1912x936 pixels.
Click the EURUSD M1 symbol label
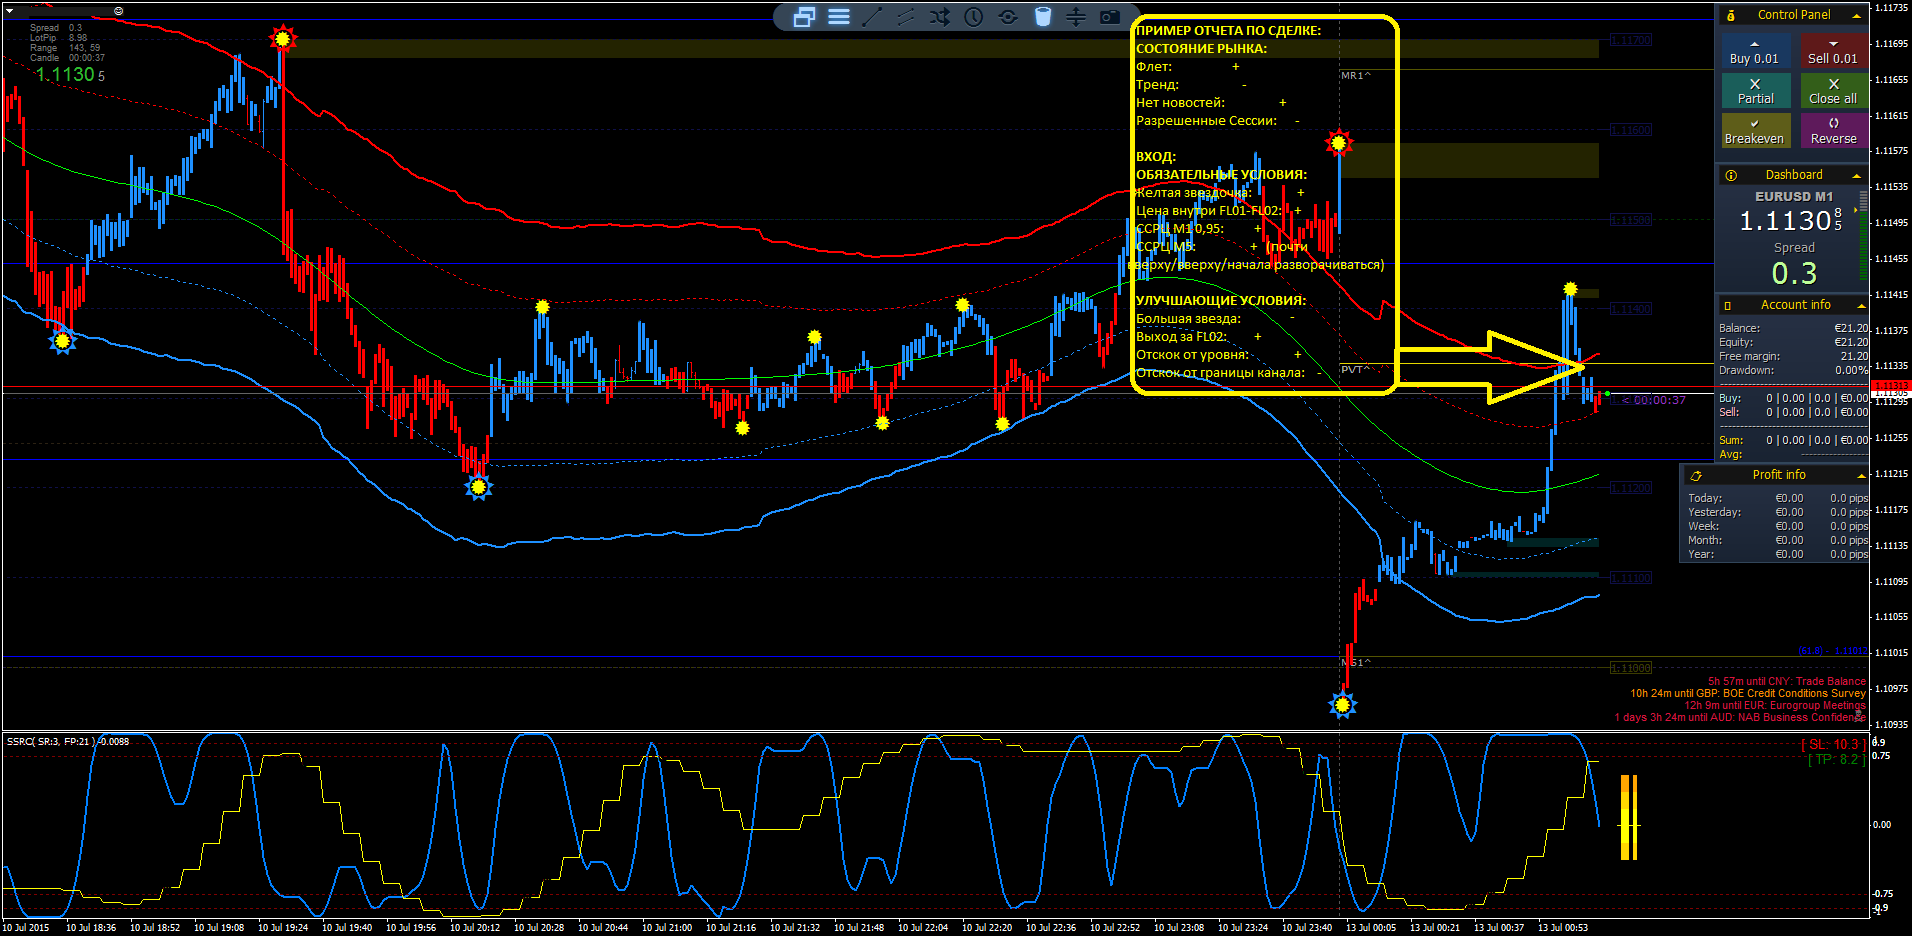pyautogui.click(x=1794, y=197)
